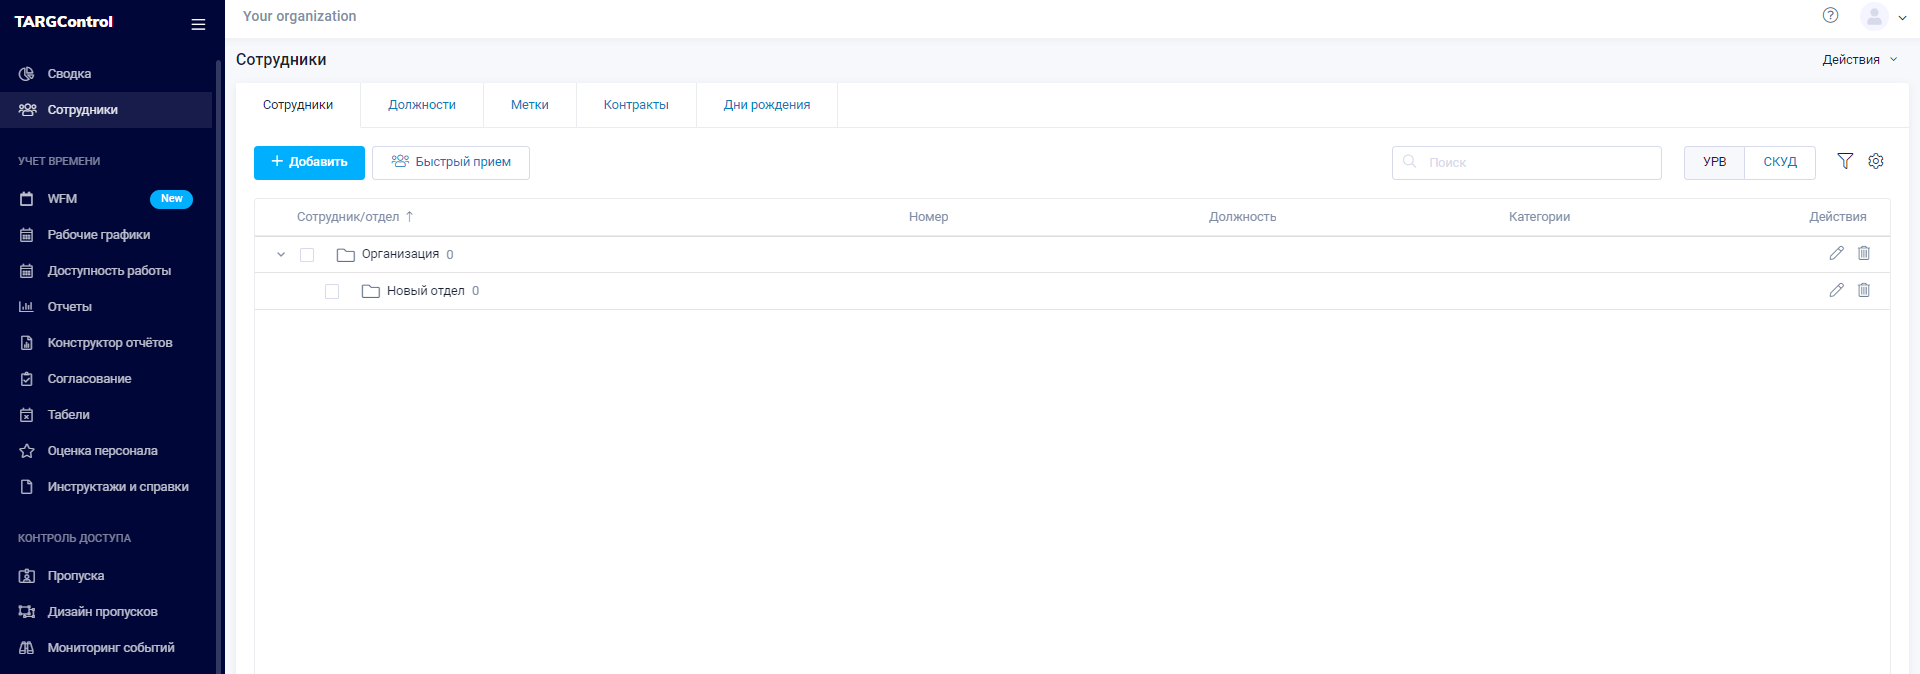The height and width of the screenshot is (674, 1920).
Task: Click the Должность column header
Action: point(1243,217)
